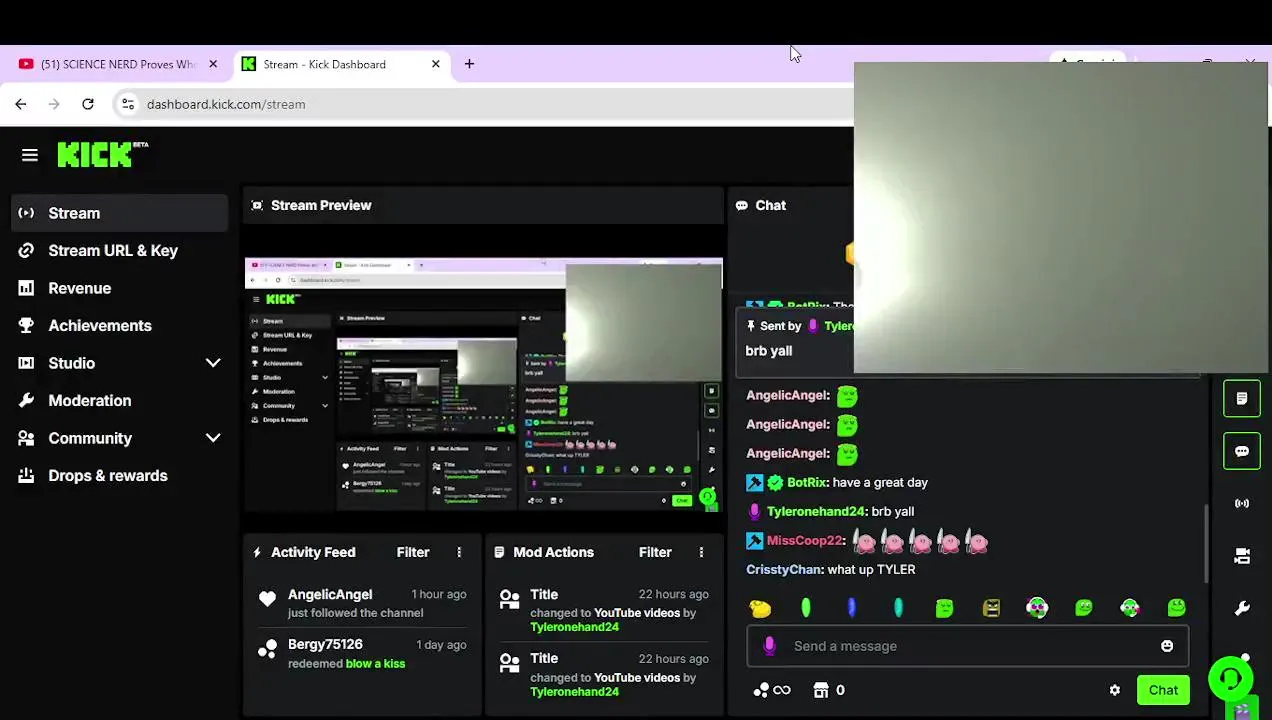1272x720 pixels.
Task: Click the Send a message field
Action: click(x=968, y=646)
